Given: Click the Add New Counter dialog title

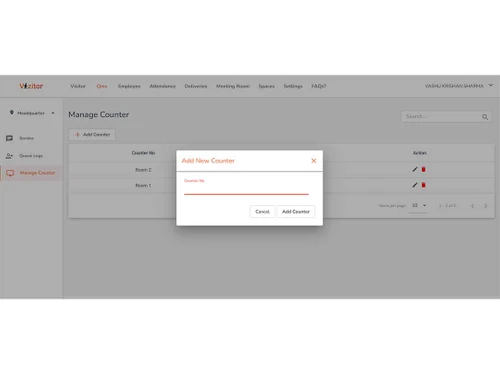Looking at the screenshot, I should coord(208,161).
